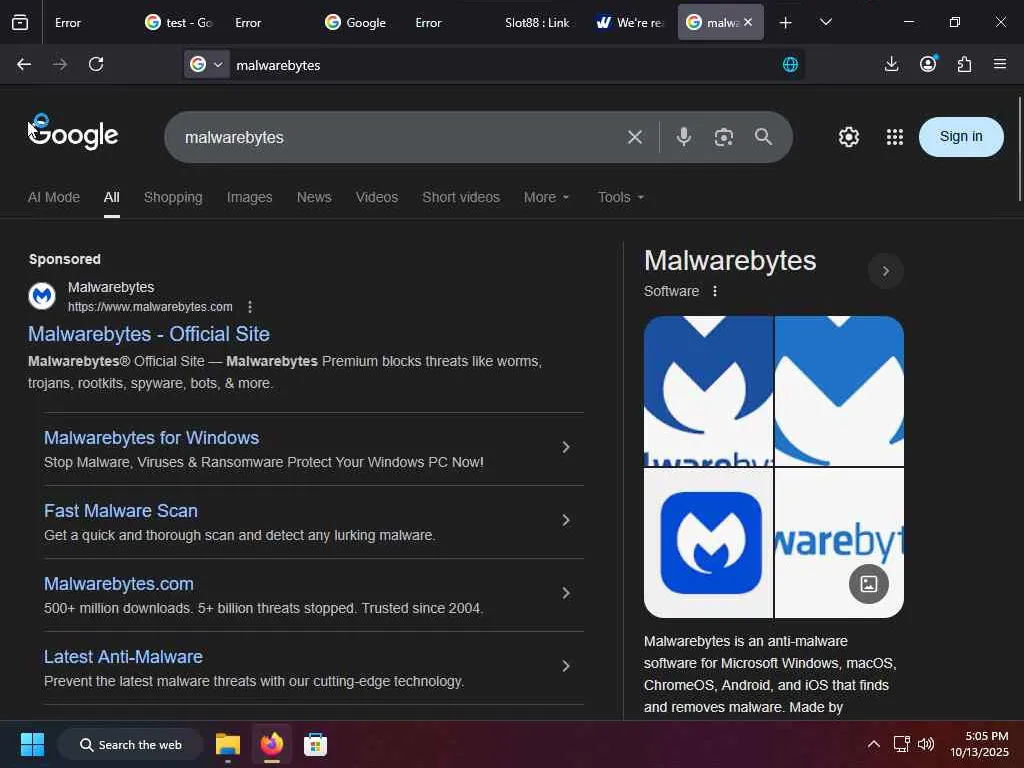Screen dimensions: 1024x768
Task: Select the Shopping results filter
Action: (173, 197)
